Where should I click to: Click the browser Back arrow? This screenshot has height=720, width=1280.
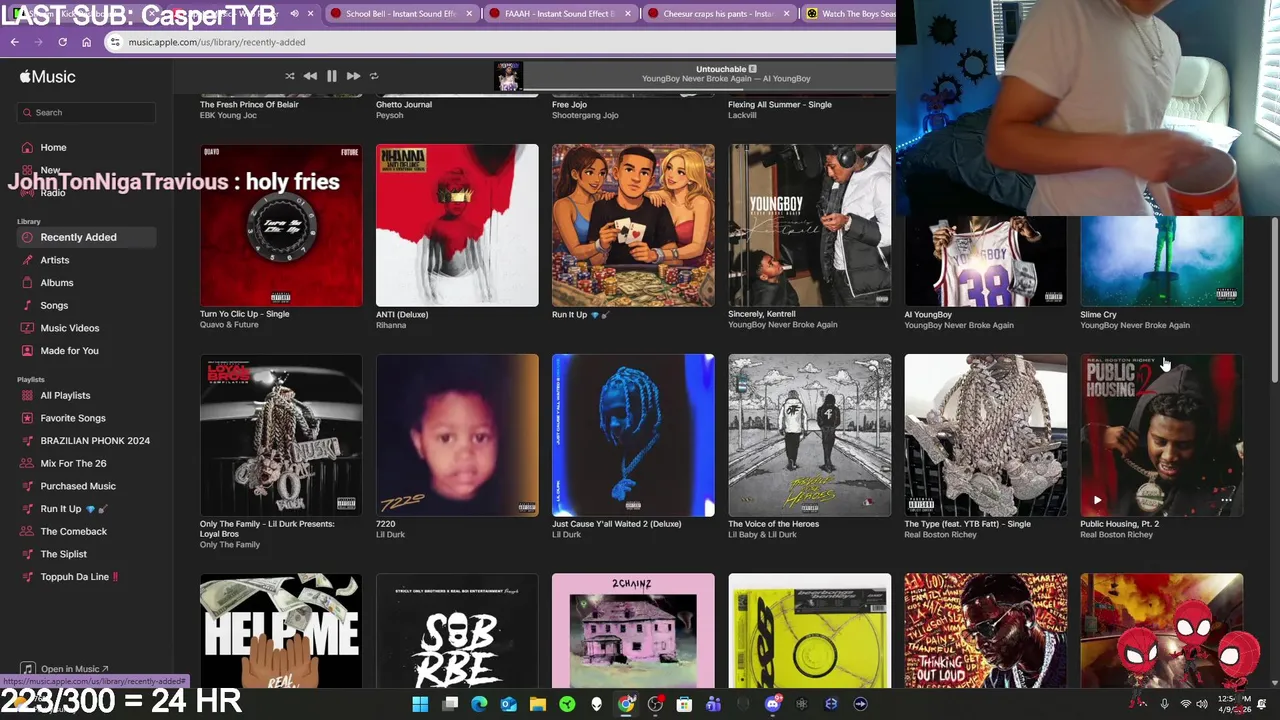point(14,42)
